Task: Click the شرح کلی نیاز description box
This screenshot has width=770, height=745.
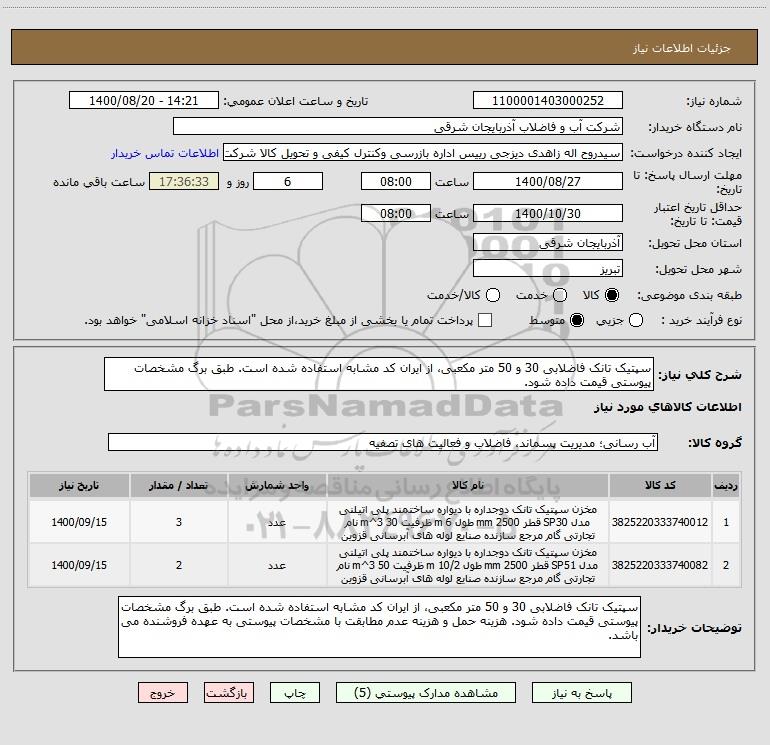Action: coord(379,374)
